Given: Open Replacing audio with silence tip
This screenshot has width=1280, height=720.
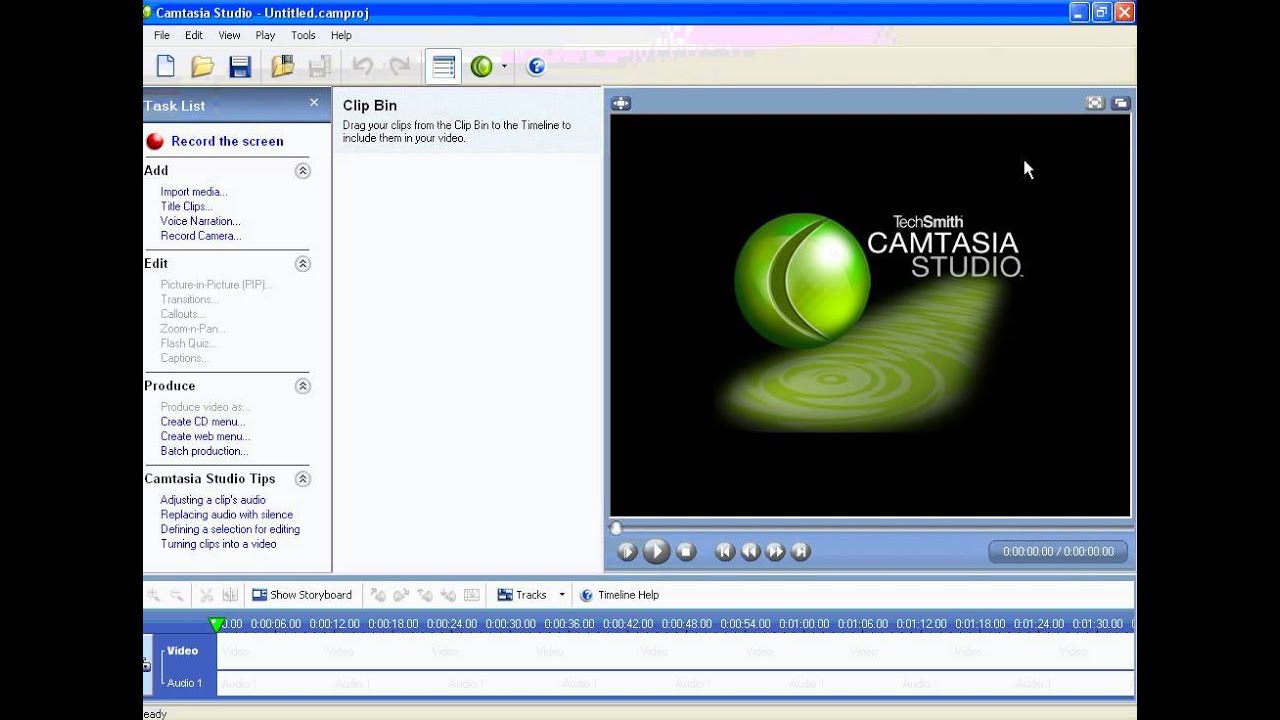Looking at the screenshot, I should coord(227,515).
